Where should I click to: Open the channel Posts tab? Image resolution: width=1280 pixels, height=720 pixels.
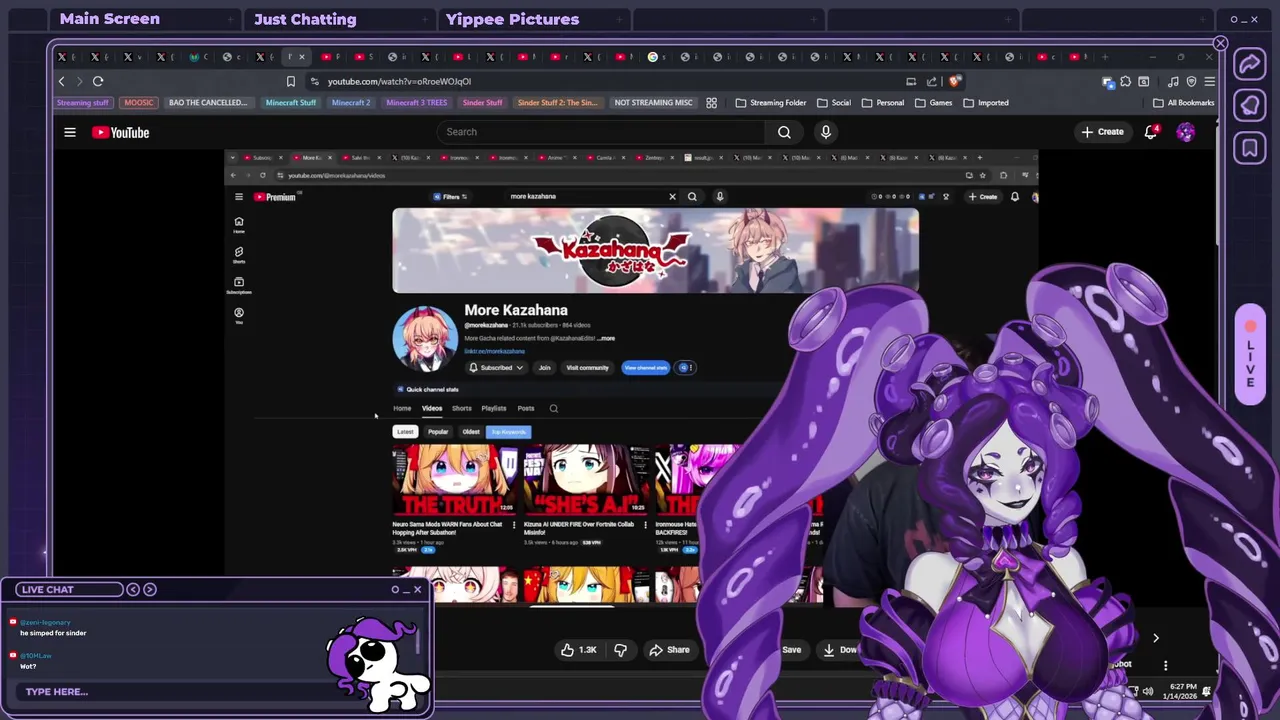(526, 408)
